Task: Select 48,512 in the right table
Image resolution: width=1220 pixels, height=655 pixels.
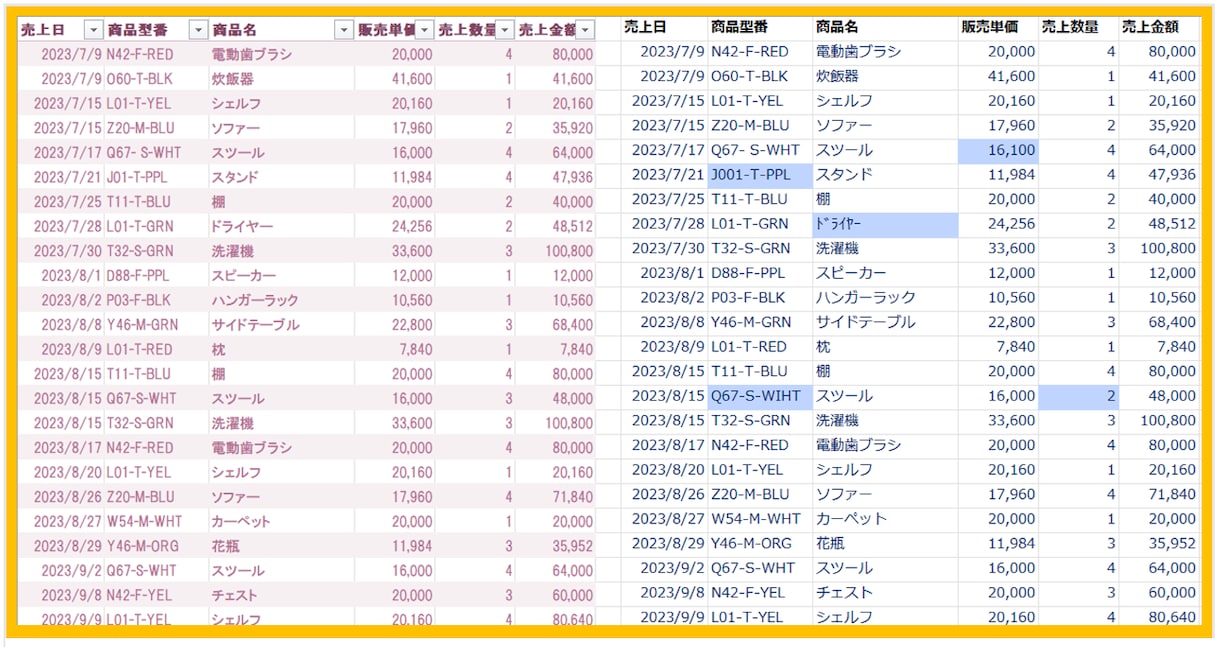Action: click(1173, 224)
